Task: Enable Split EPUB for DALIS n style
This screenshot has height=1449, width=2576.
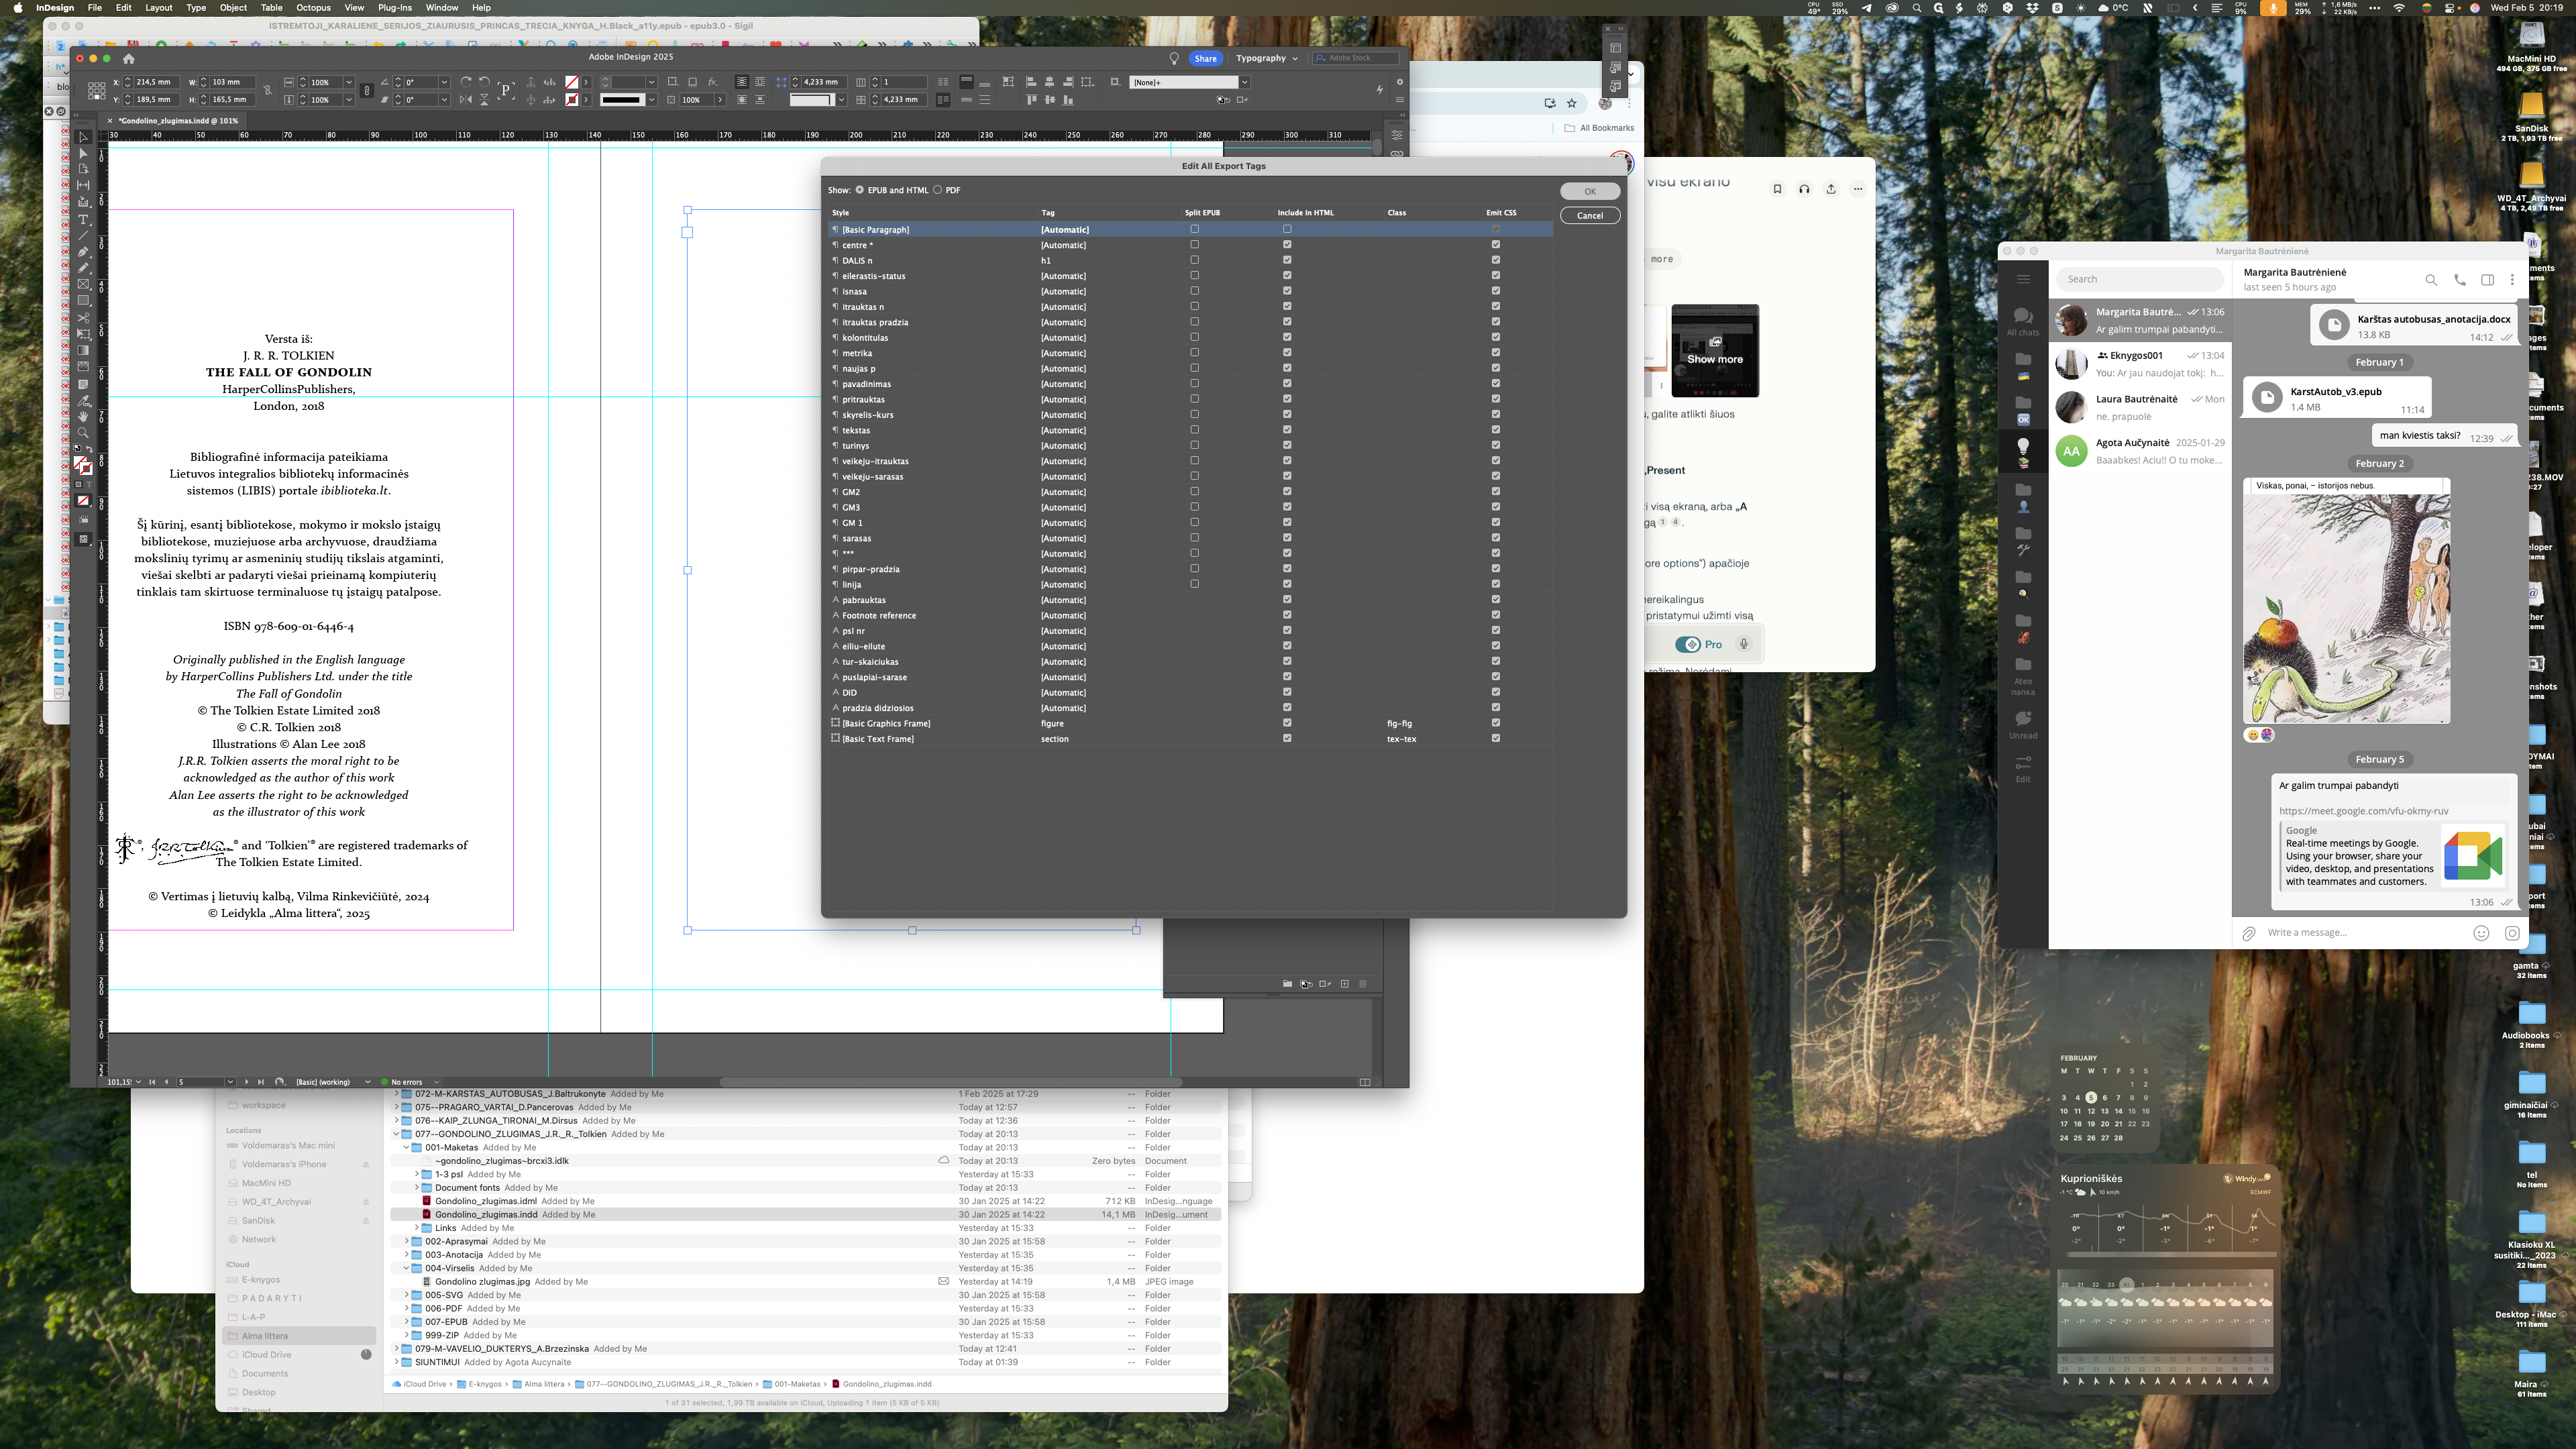Action: coord(1194,260)
